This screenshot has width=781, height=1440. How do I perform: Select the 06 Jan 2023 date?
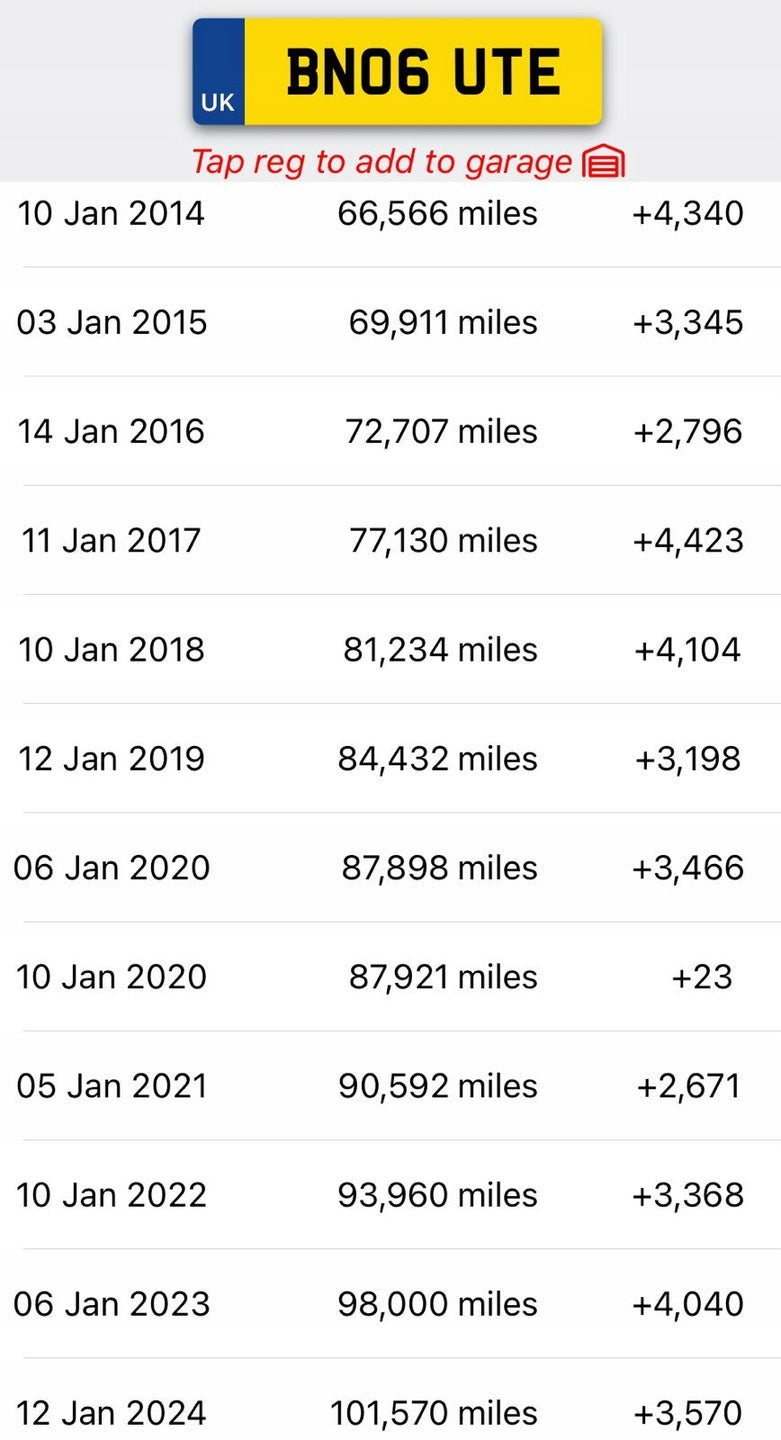[x=112, y=1303]
